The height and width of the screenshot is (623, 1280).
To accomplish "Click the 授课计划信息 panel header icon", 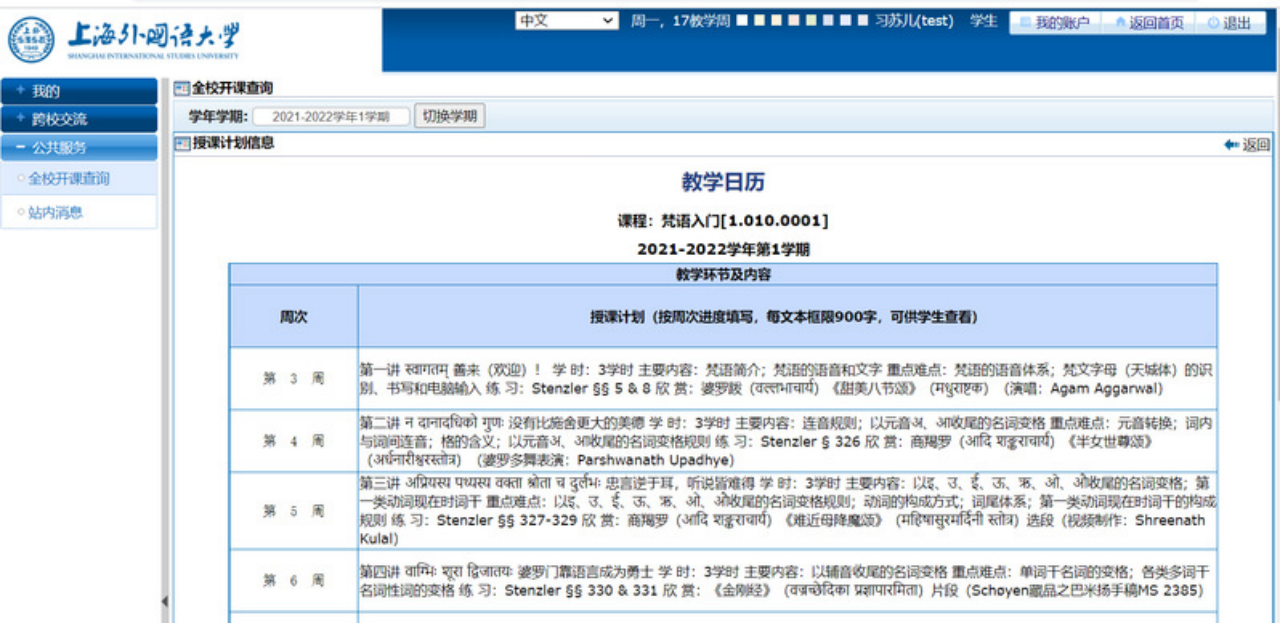I will click(x=182, y=144).
